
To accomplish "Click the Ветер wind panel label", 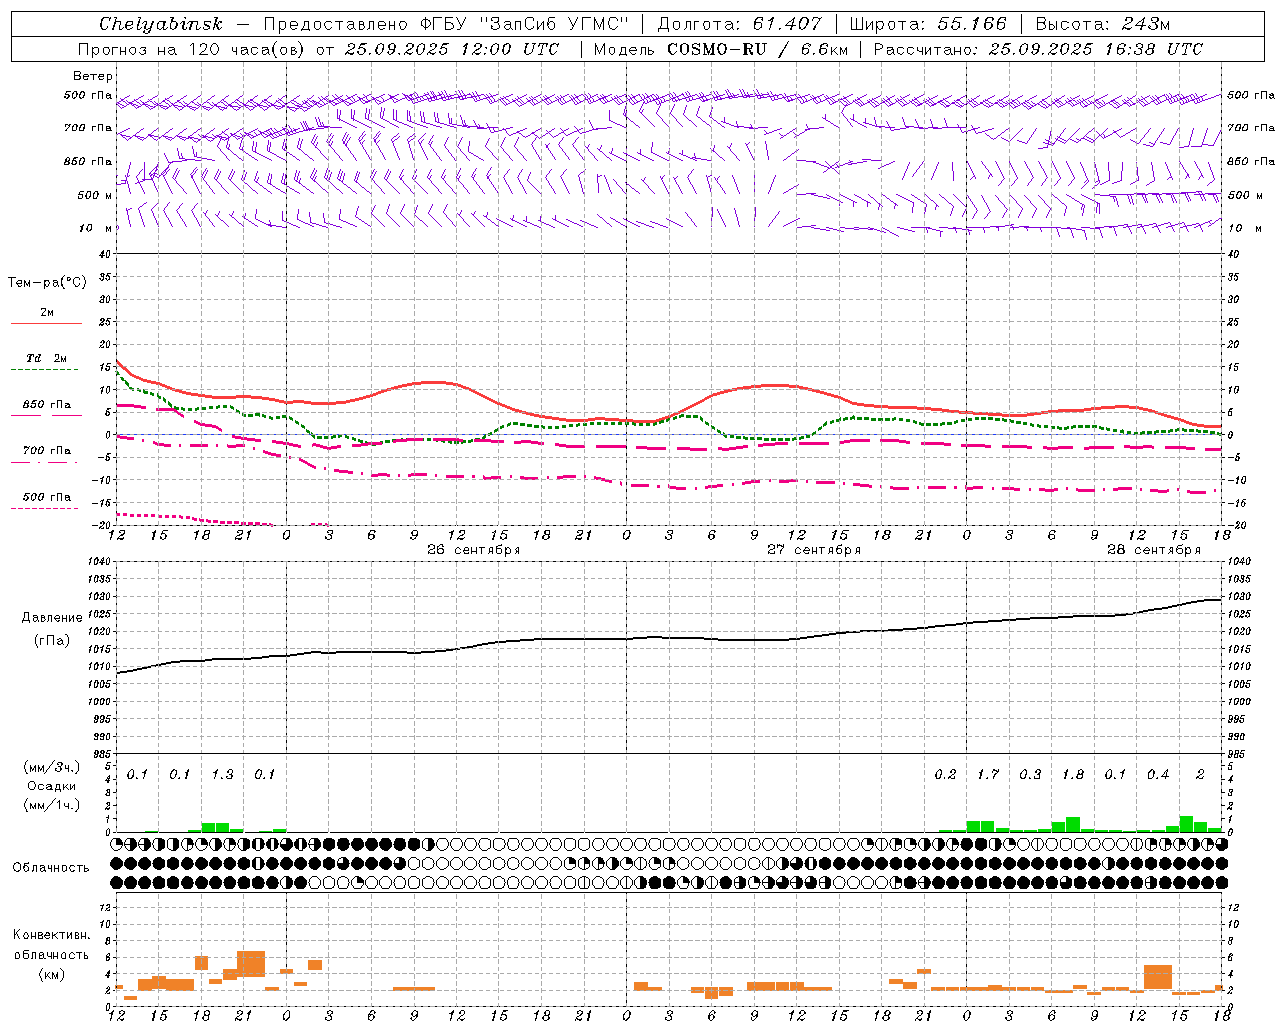I will [x=93, y=76].
